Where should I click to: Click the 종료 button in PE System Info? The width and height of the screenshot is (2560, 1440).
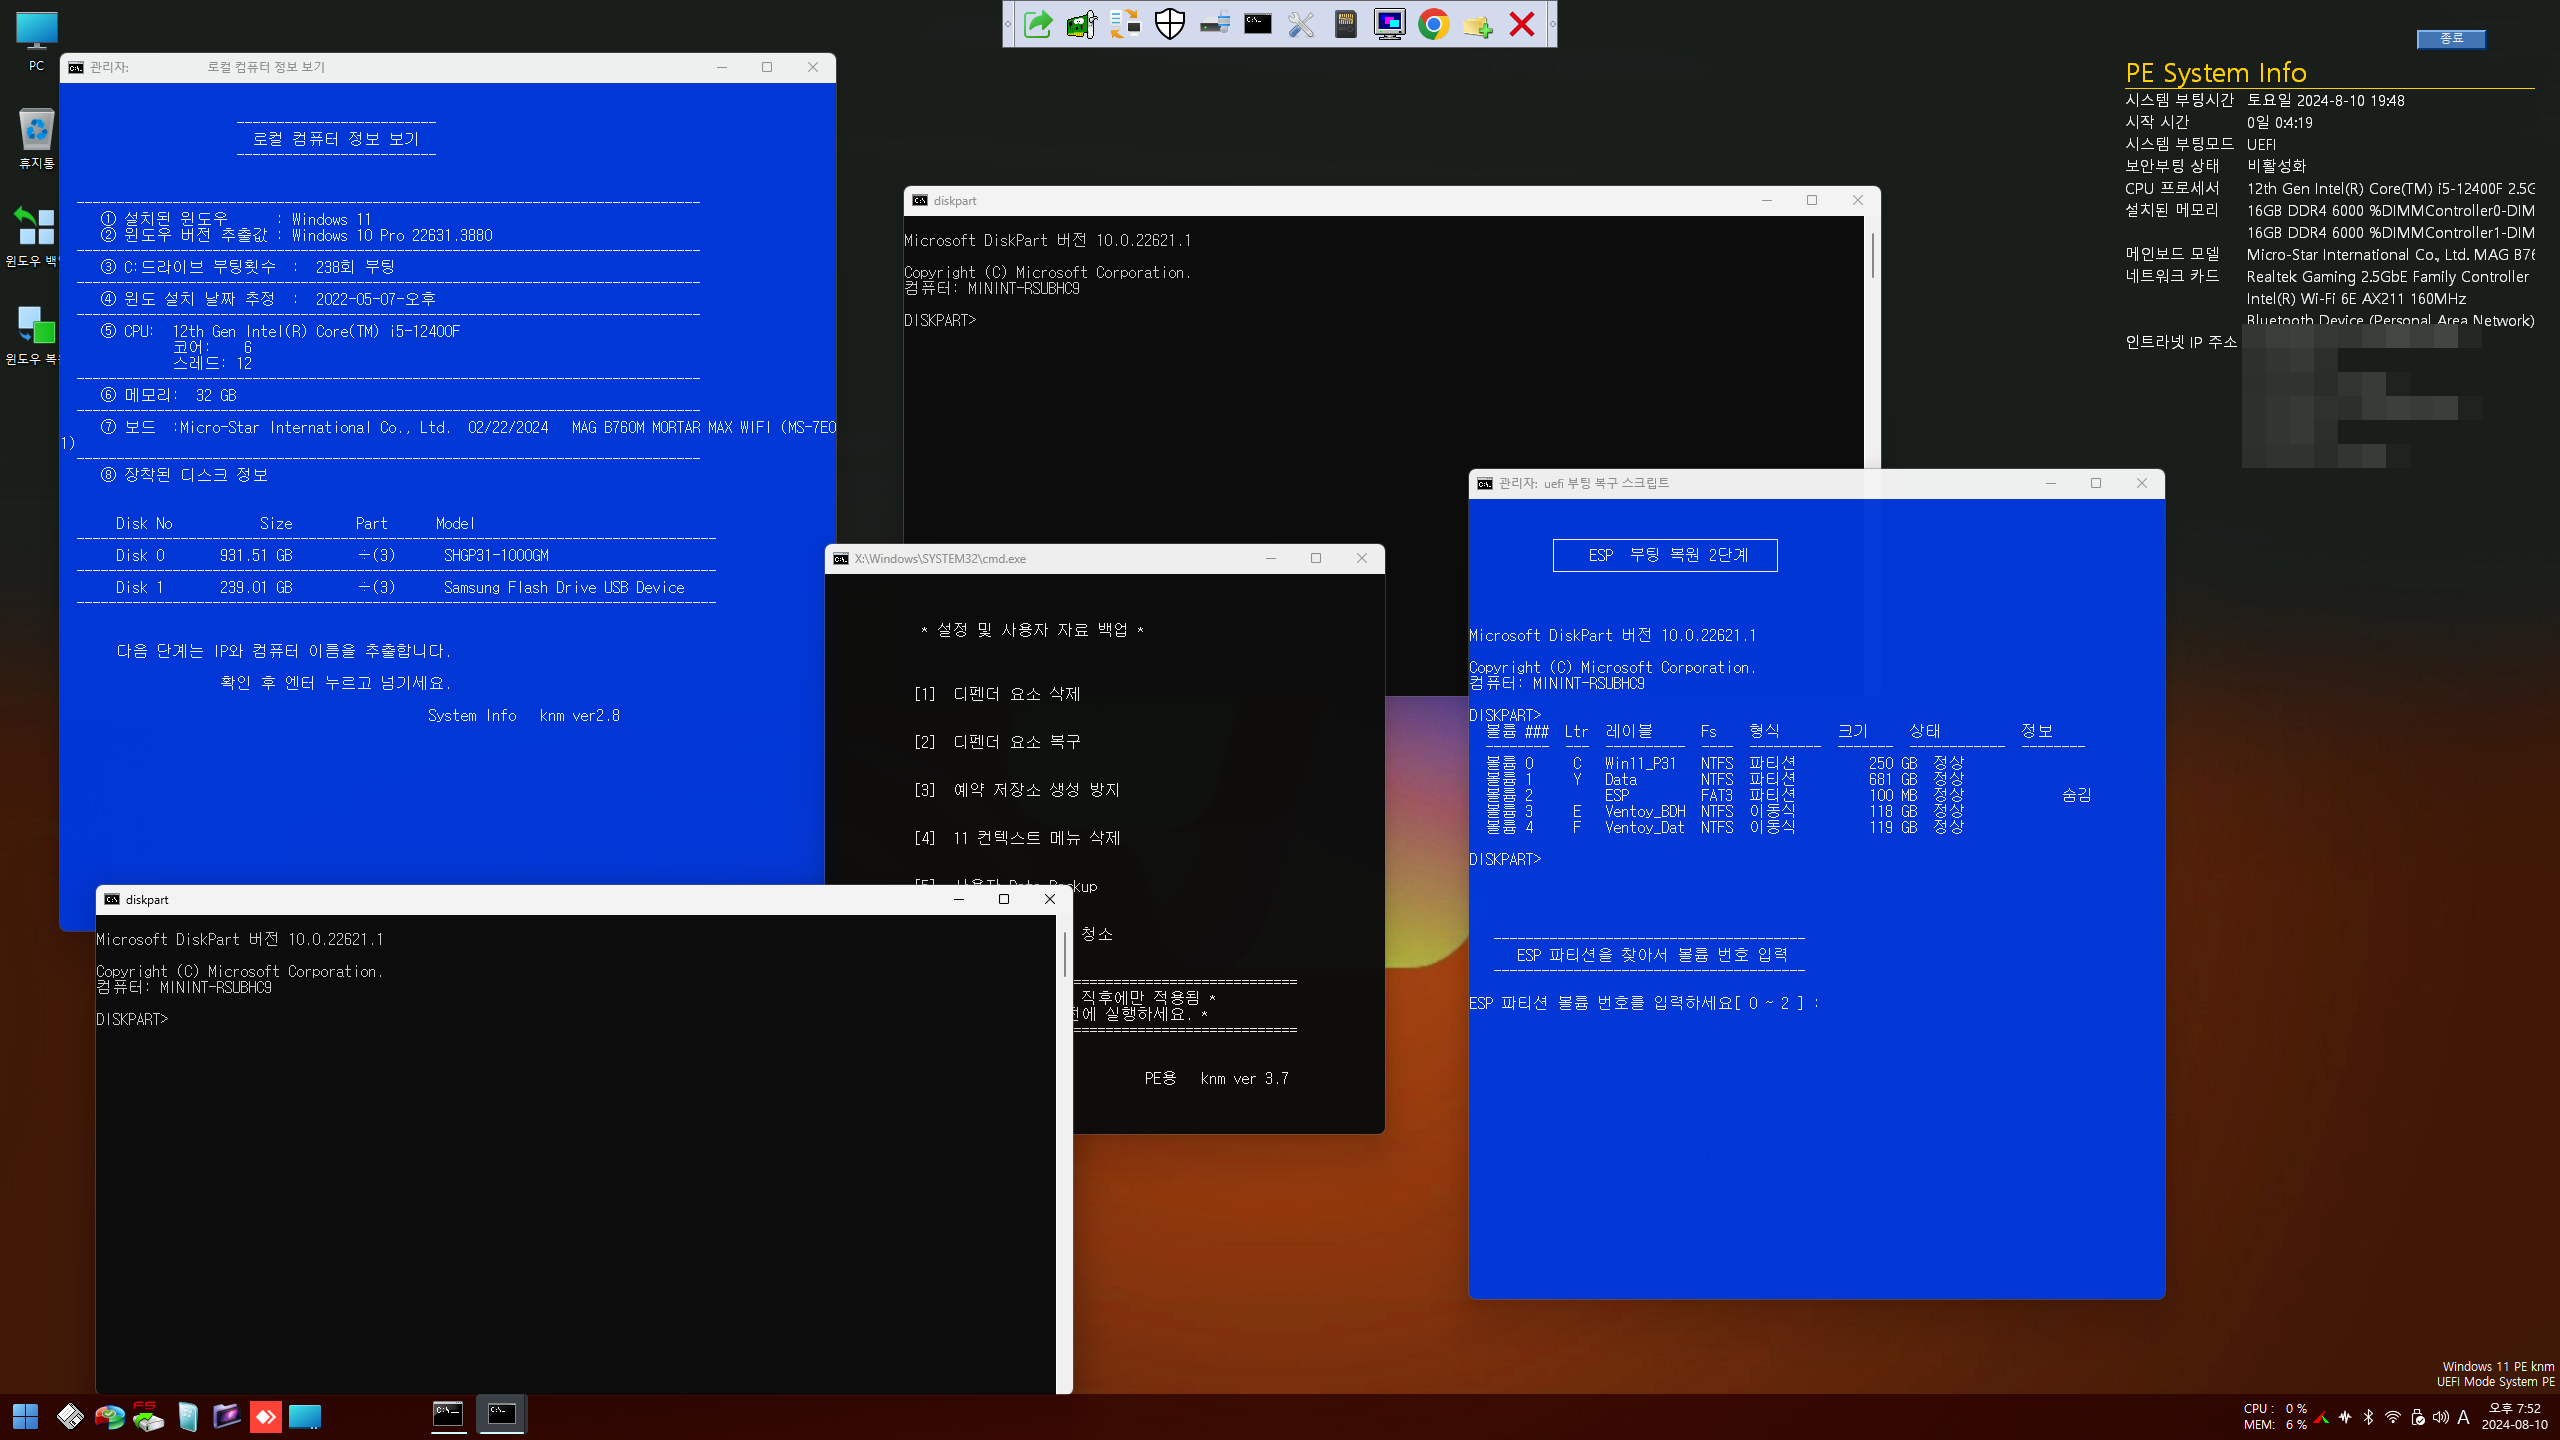point(2451,38)
